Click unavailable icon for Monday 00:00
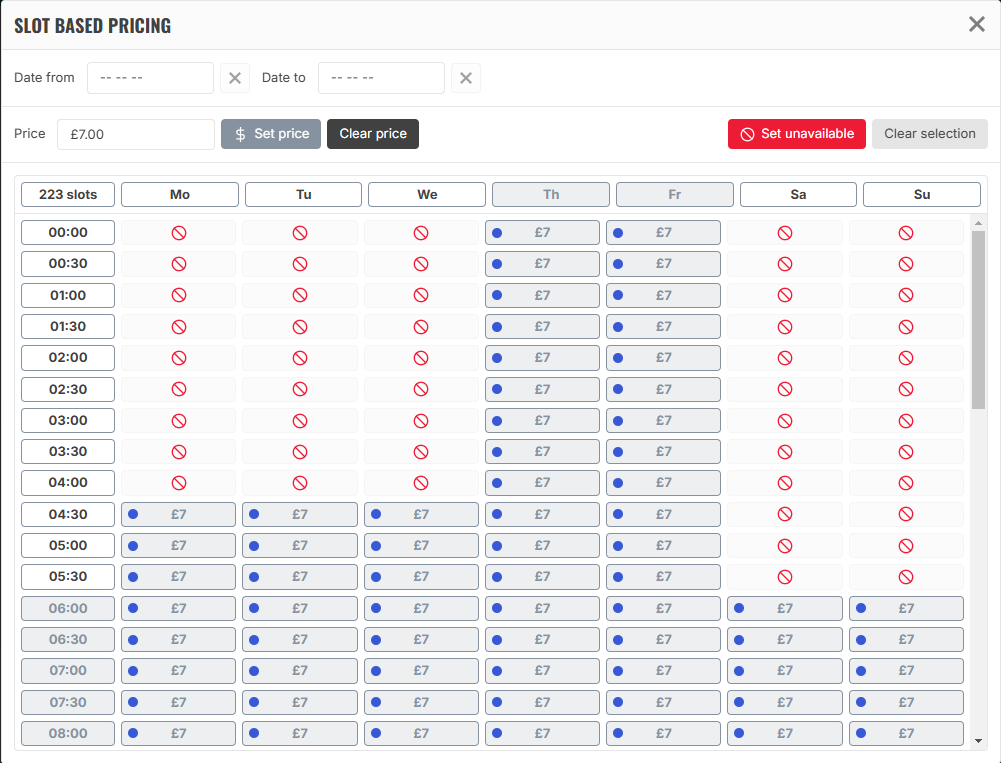1001x763 pixels. [179, 233]
